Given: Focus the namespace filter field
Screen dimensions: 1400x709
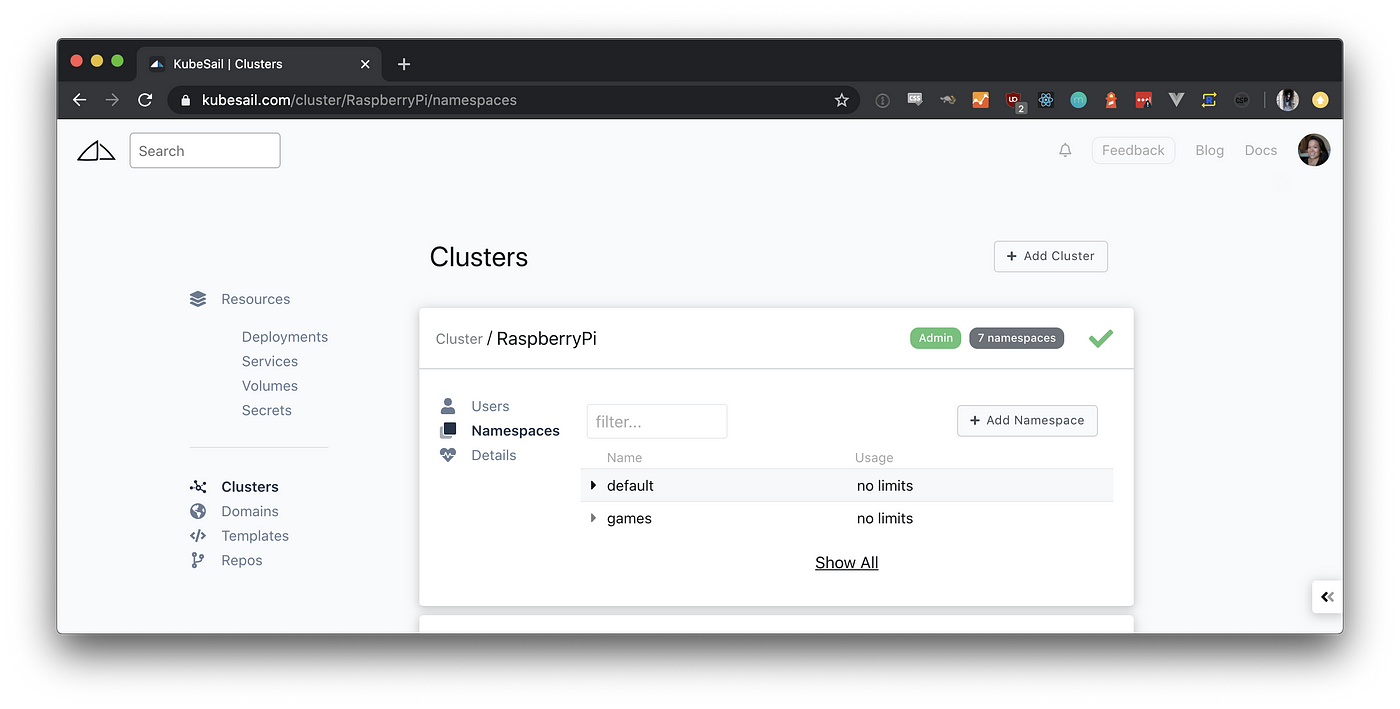Looking at the screenshot, I should click(x=657, y=422).
